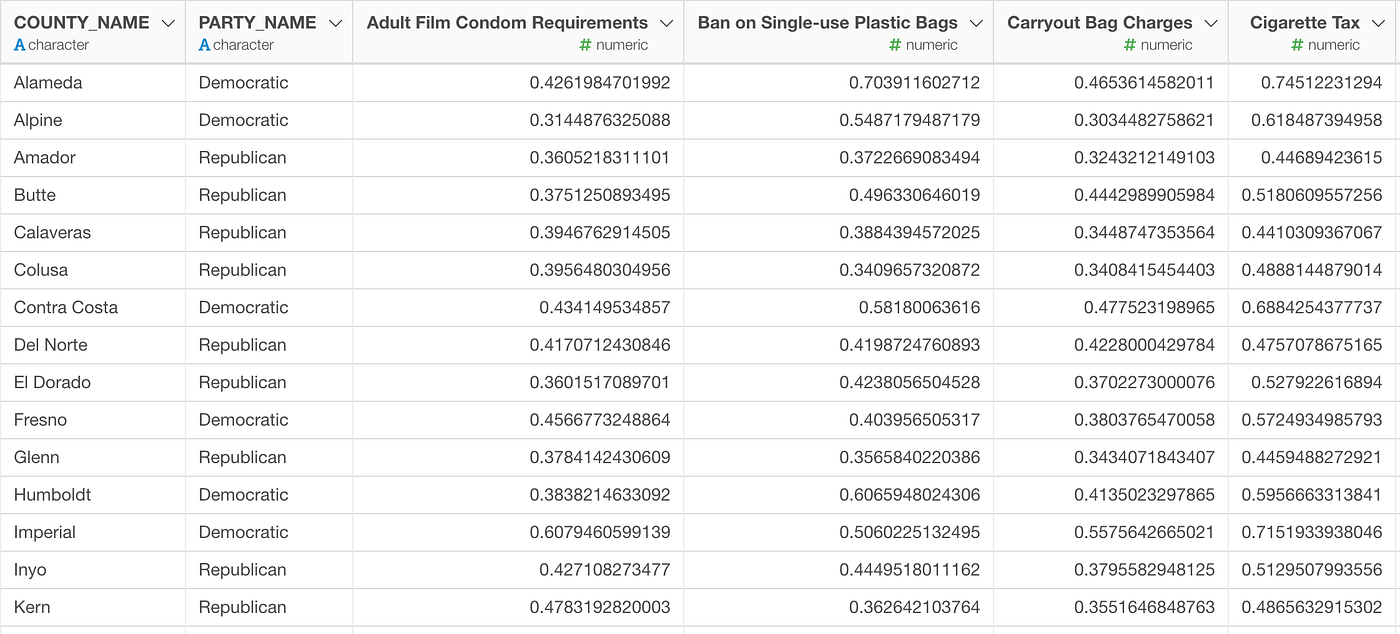
Task: Click the Contra Costa county cell
Action: 66,307
